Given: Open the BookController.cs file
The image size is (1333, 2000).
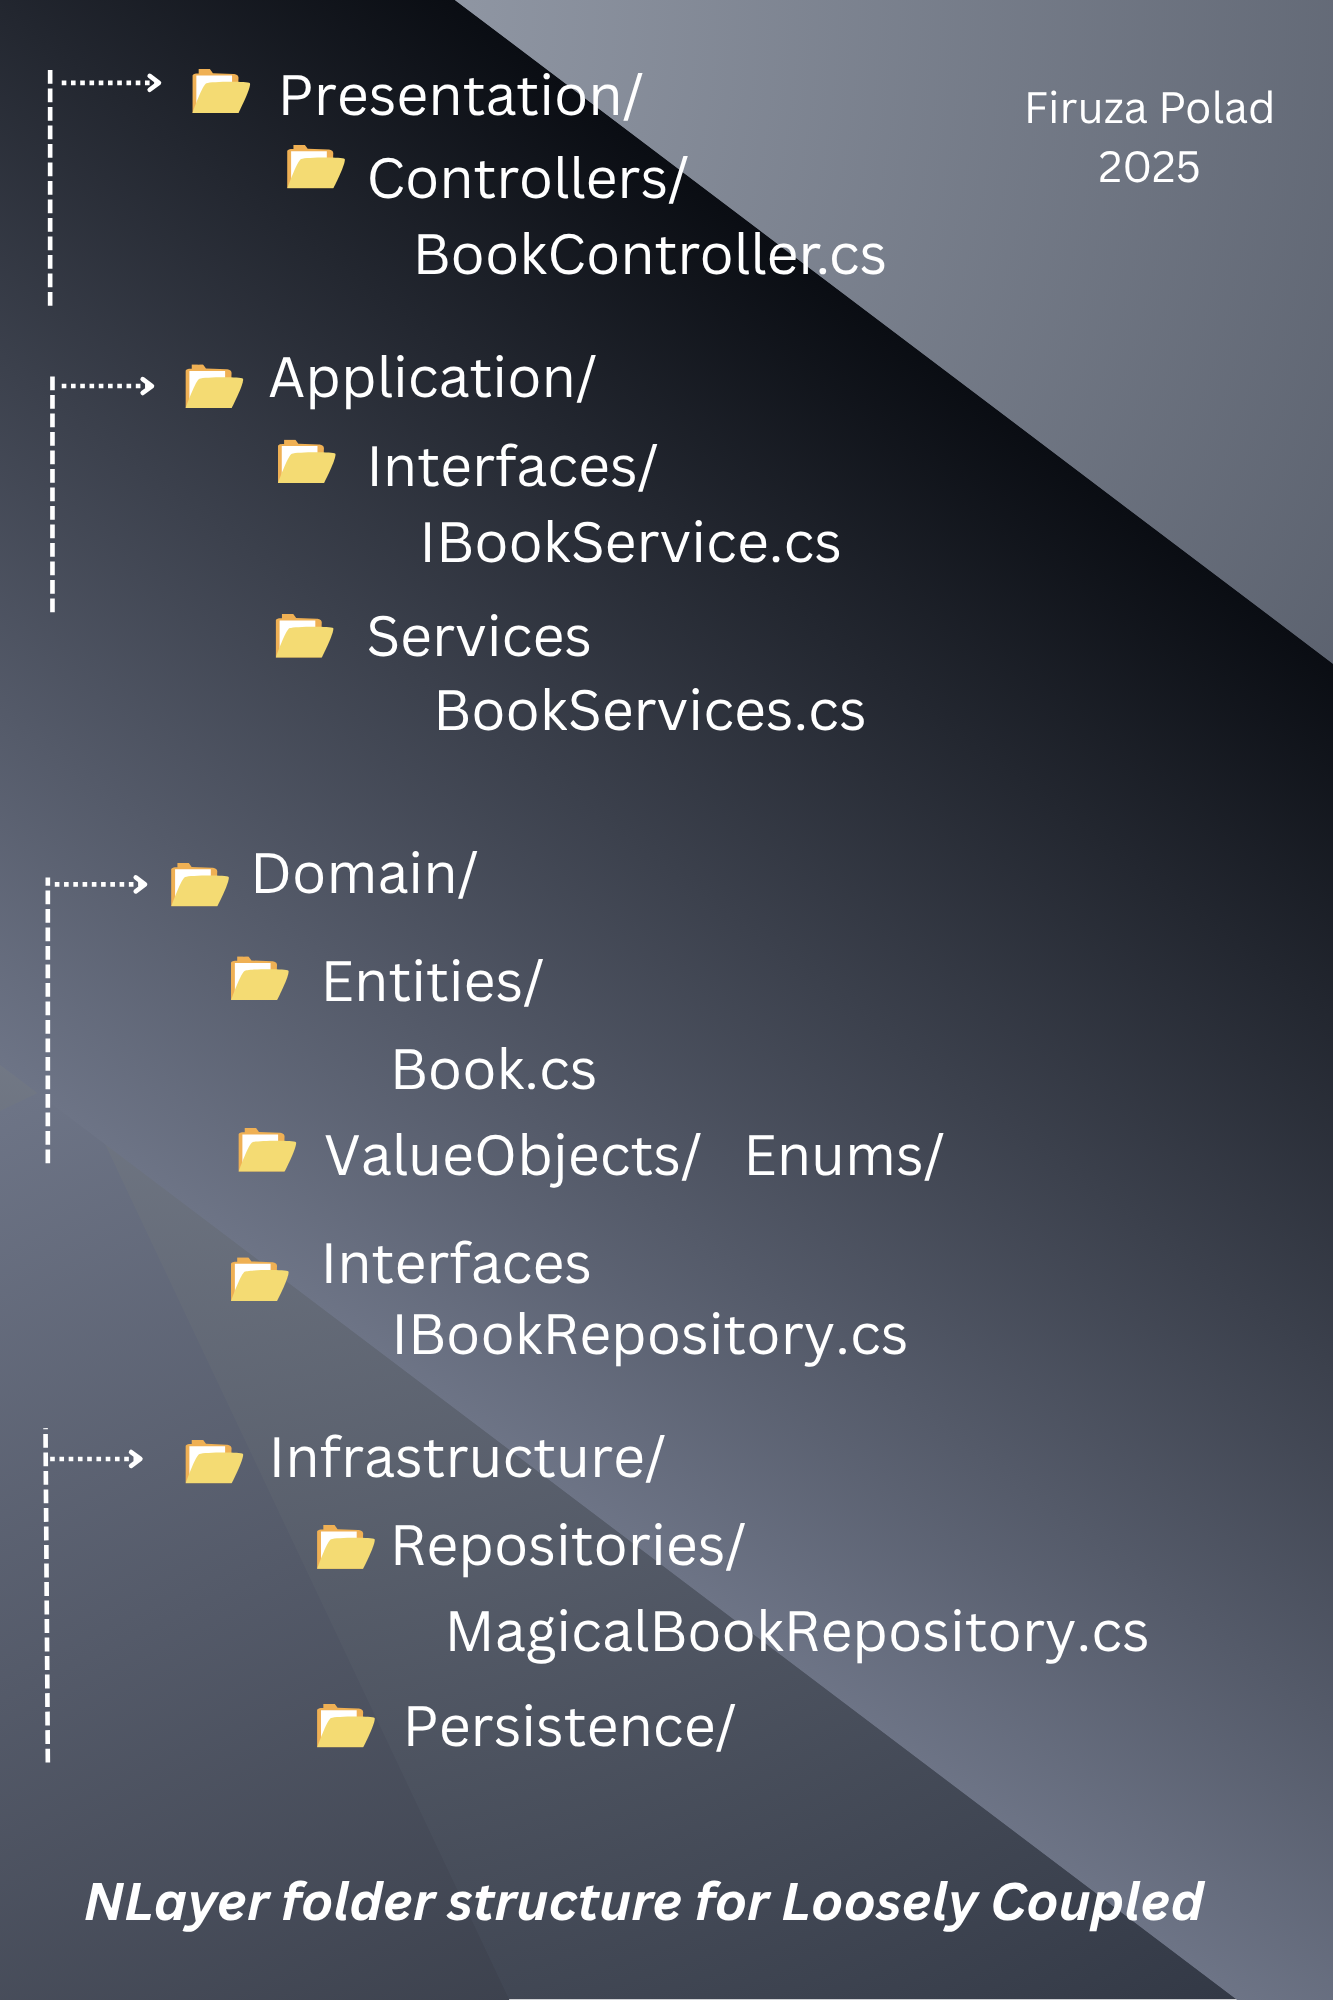Looking at the screenshot, I should (x=650, y=255).
